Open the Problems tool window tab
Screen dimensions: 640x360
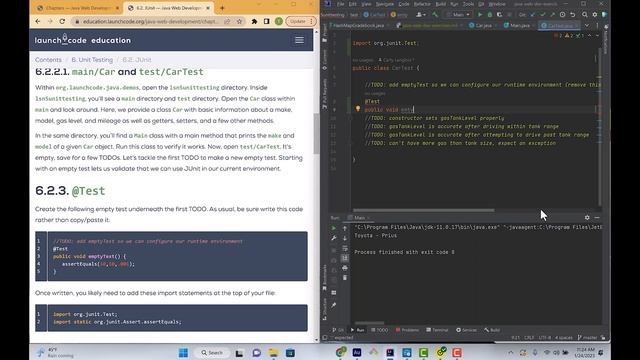coord(407,330)
